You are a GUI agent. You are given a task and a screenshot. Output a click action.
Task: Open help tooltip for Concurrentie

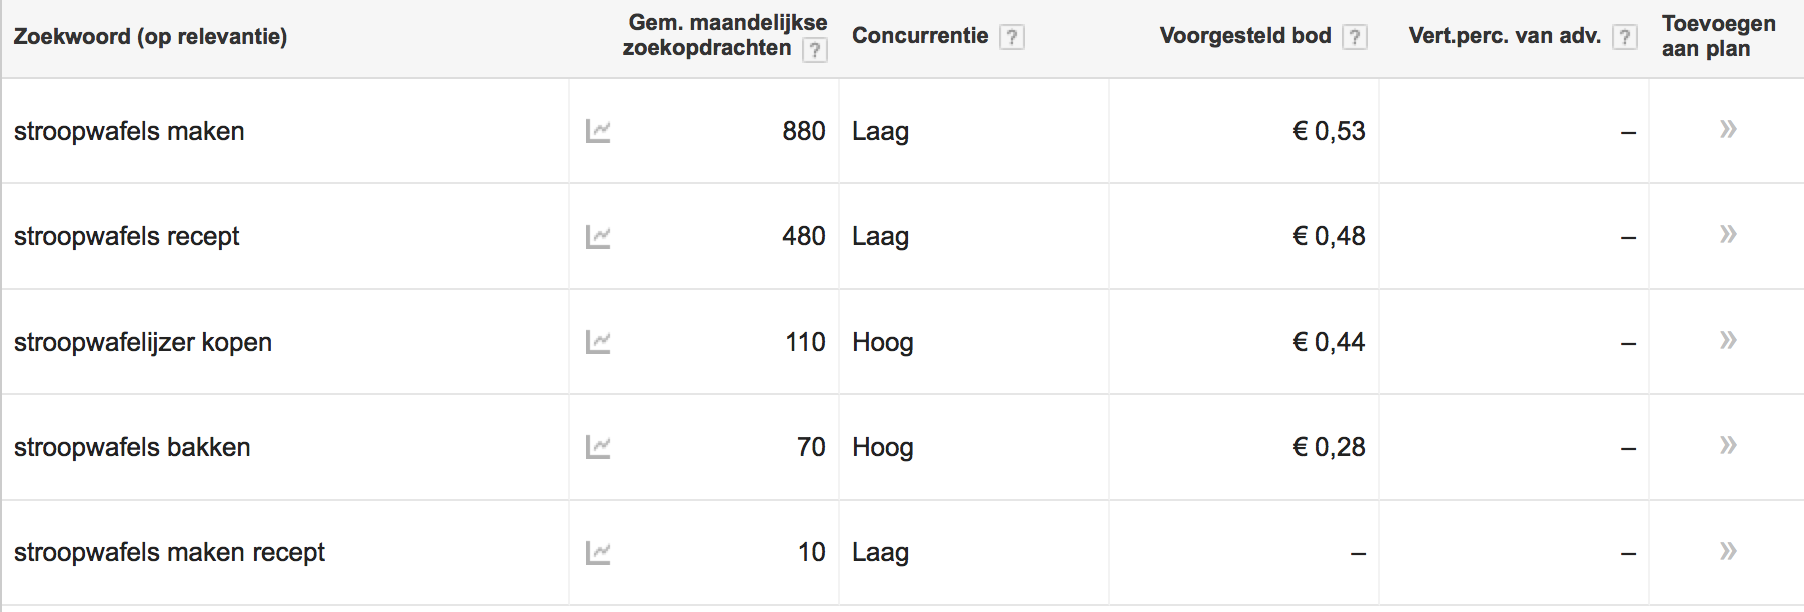point(1012,37)
